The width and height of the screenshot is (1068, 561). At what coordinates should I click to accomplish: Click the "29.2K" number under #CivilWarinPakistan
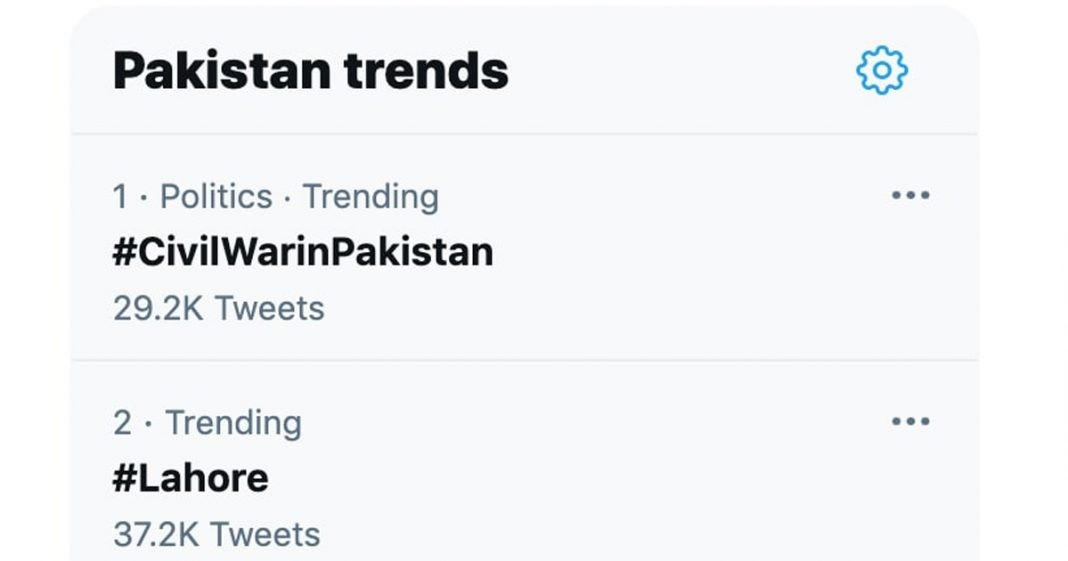pyautogui.click(x=158, y=308)
